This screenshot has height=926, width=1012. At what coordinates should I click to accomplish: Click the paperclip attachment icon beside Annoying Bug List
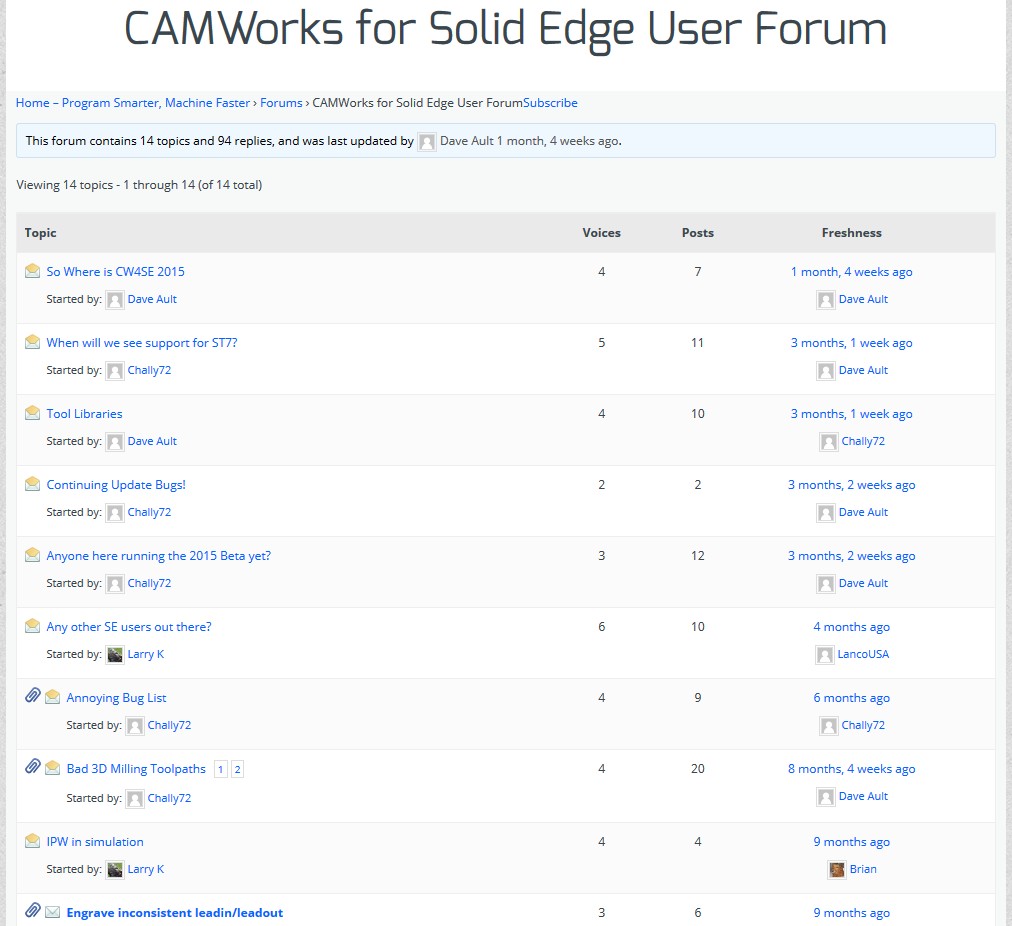point(33,697)
